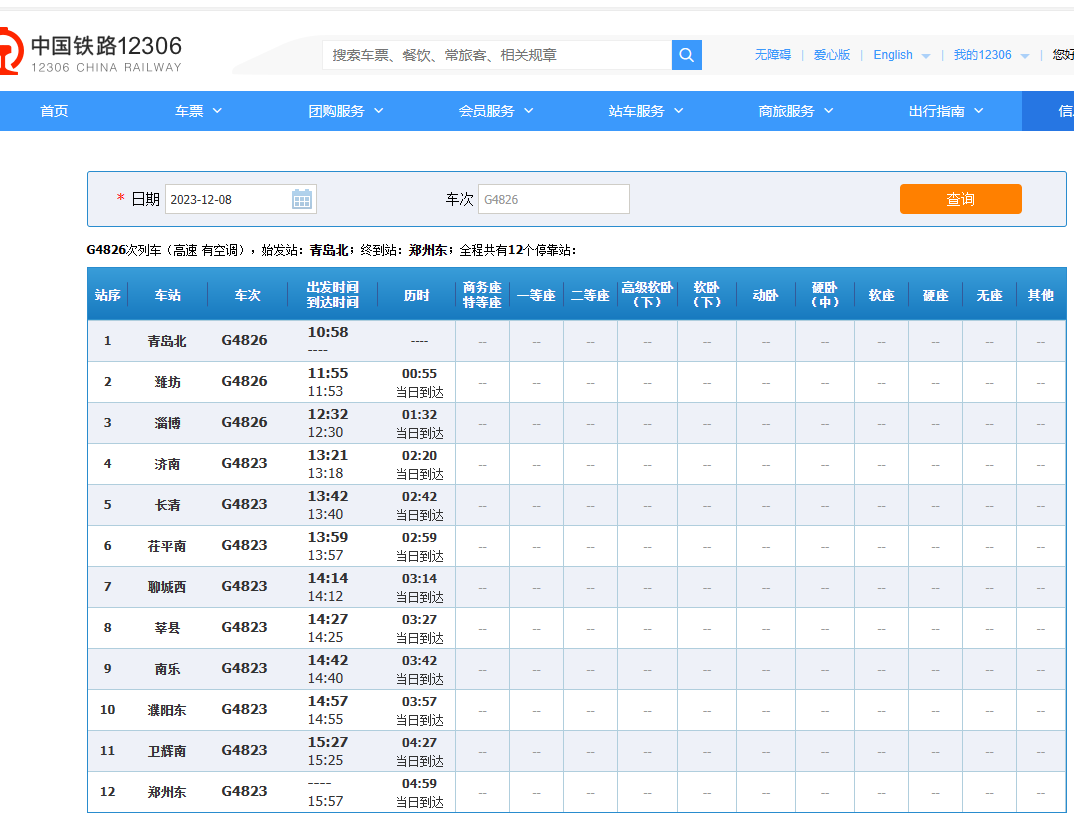This screenshot has height=817, width=1074.
Task: Click the 高级软卧 column header
Action: pos(647,294)
